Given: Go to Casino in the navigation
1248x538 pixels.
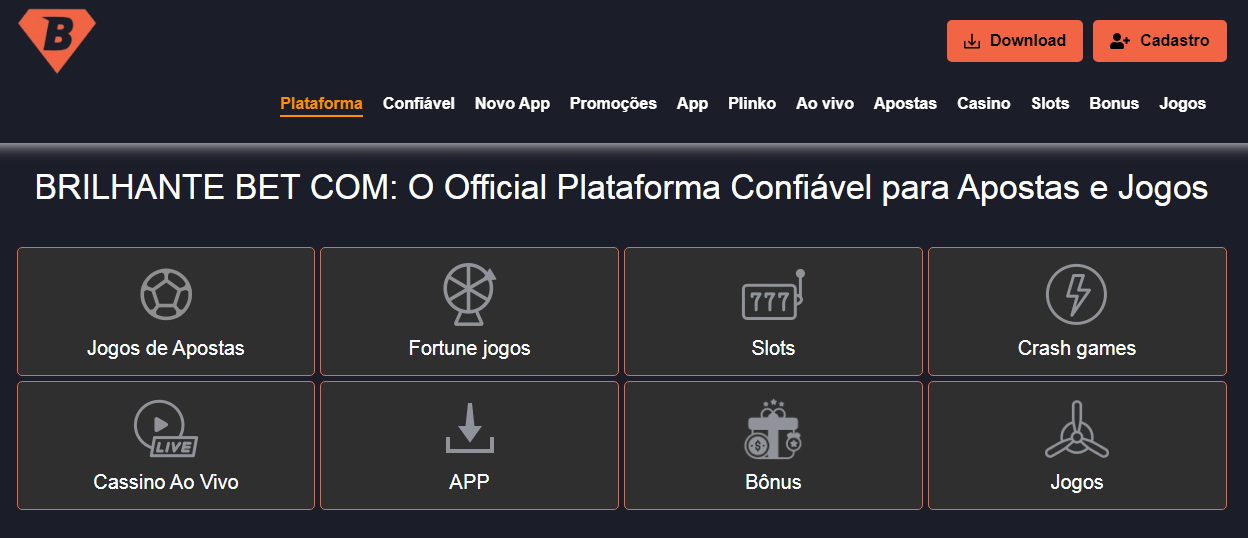Looking at the screenshot, I should tap(984, 104).
